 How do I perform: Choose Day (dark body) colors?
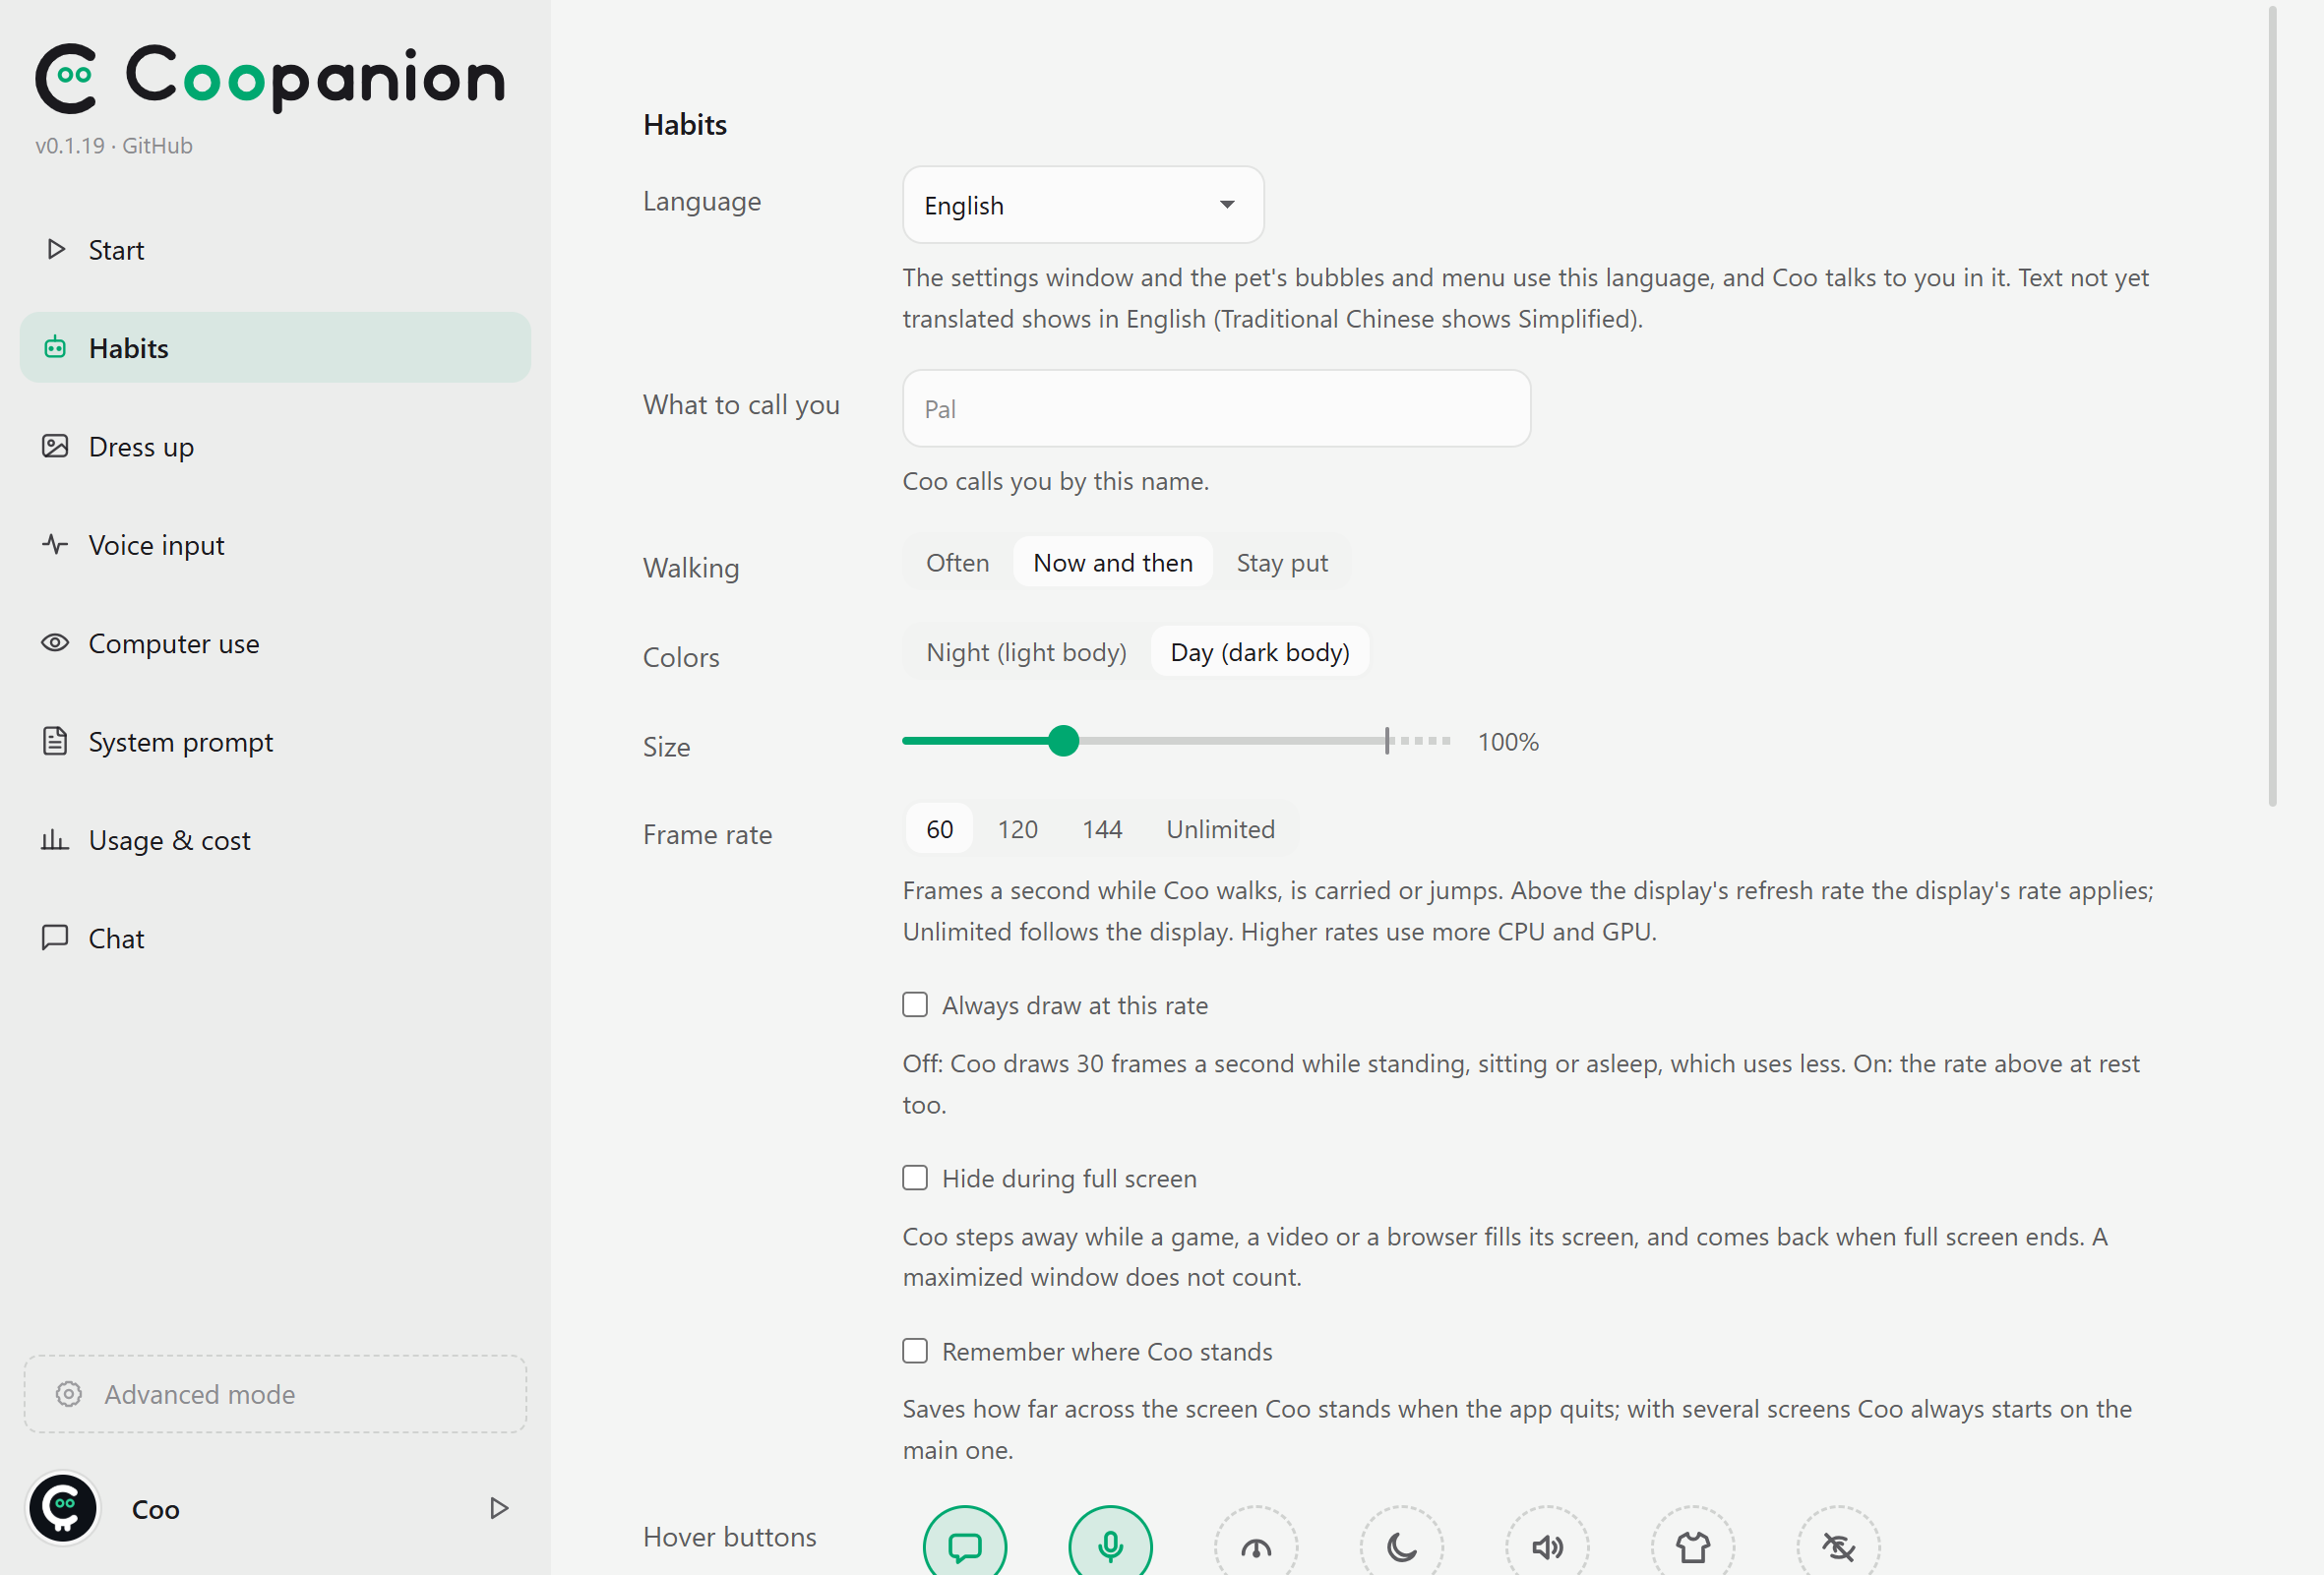1260,652
